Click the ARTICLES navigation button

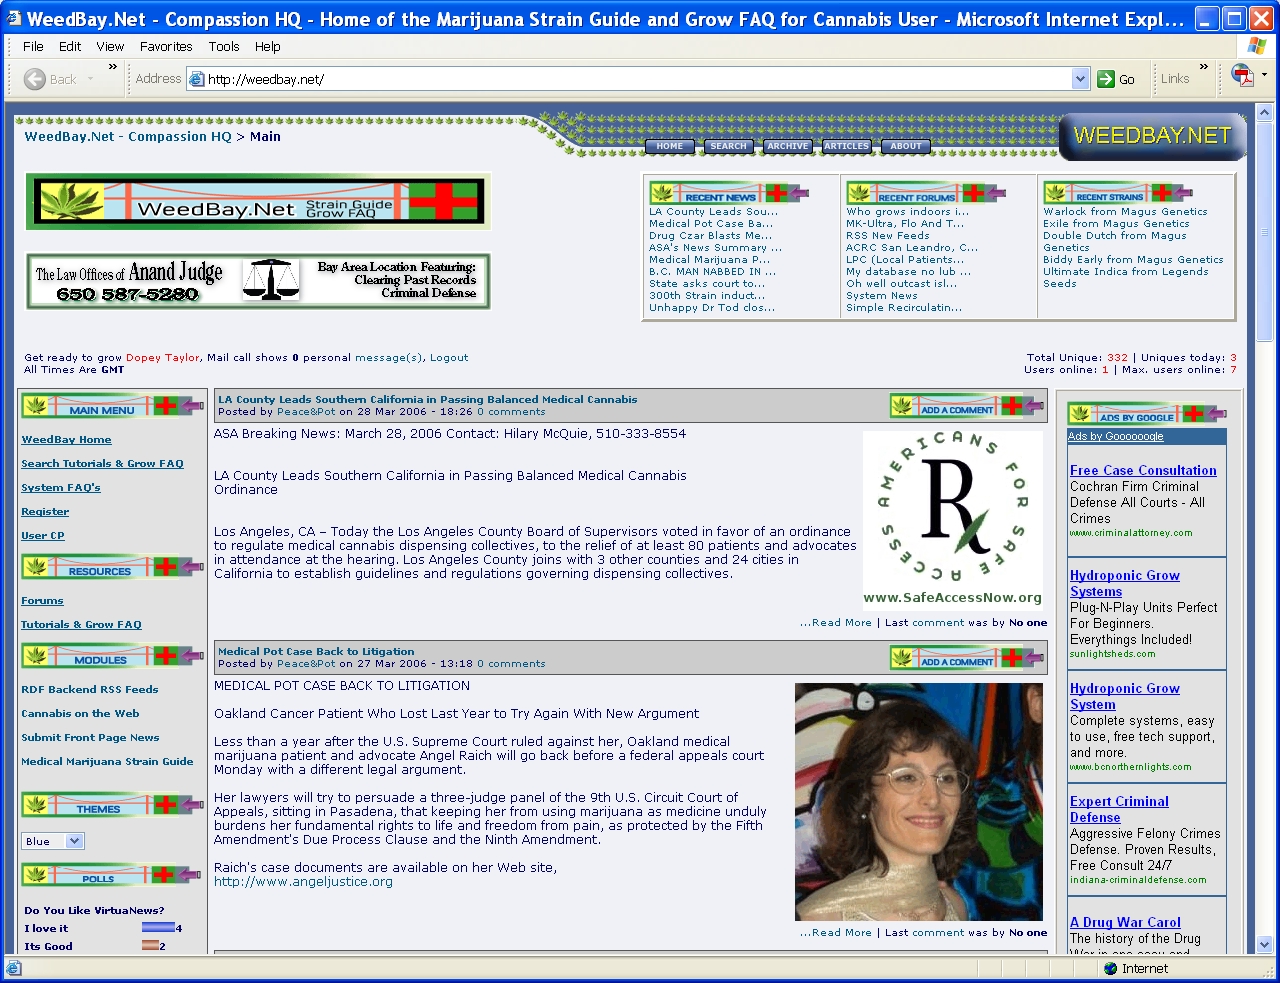pyautogui.click(x=846, y=146)
